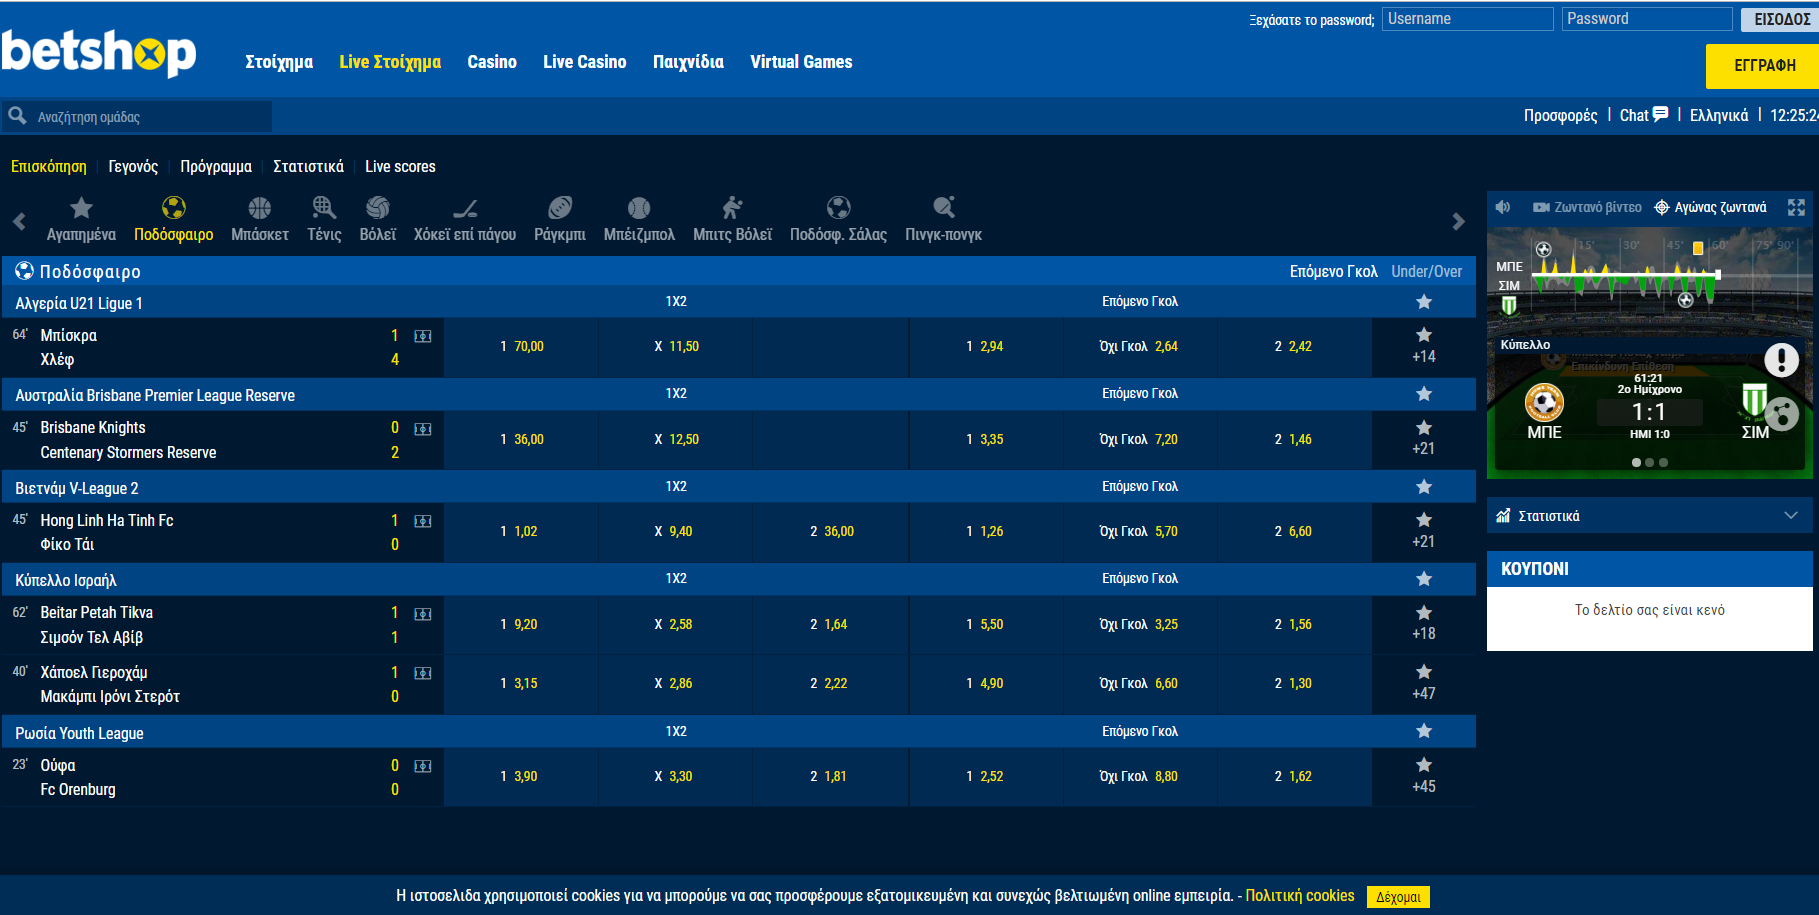Favorite the Ρωσία Youth League league

(1424, 731)
